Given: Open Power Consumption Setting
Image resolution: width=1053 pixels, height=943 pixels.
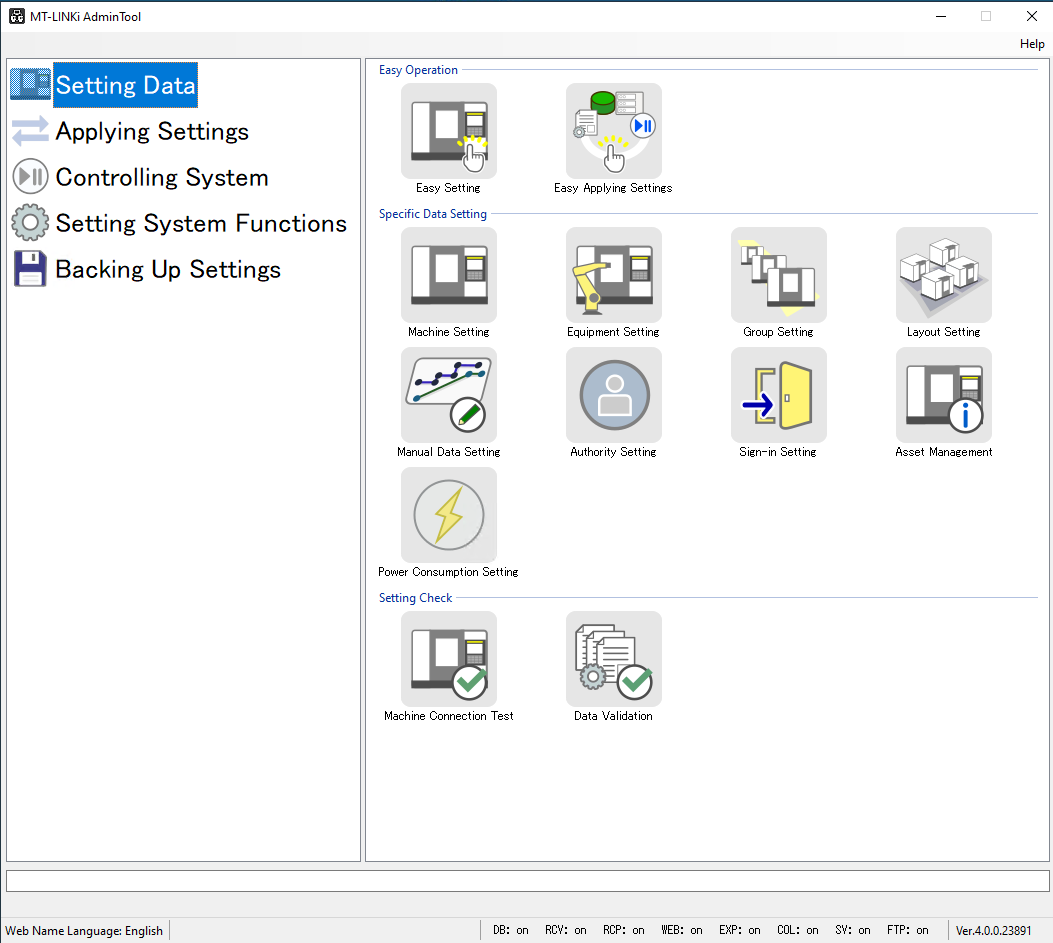Looking at the screenshot, I should click(449, 515).
